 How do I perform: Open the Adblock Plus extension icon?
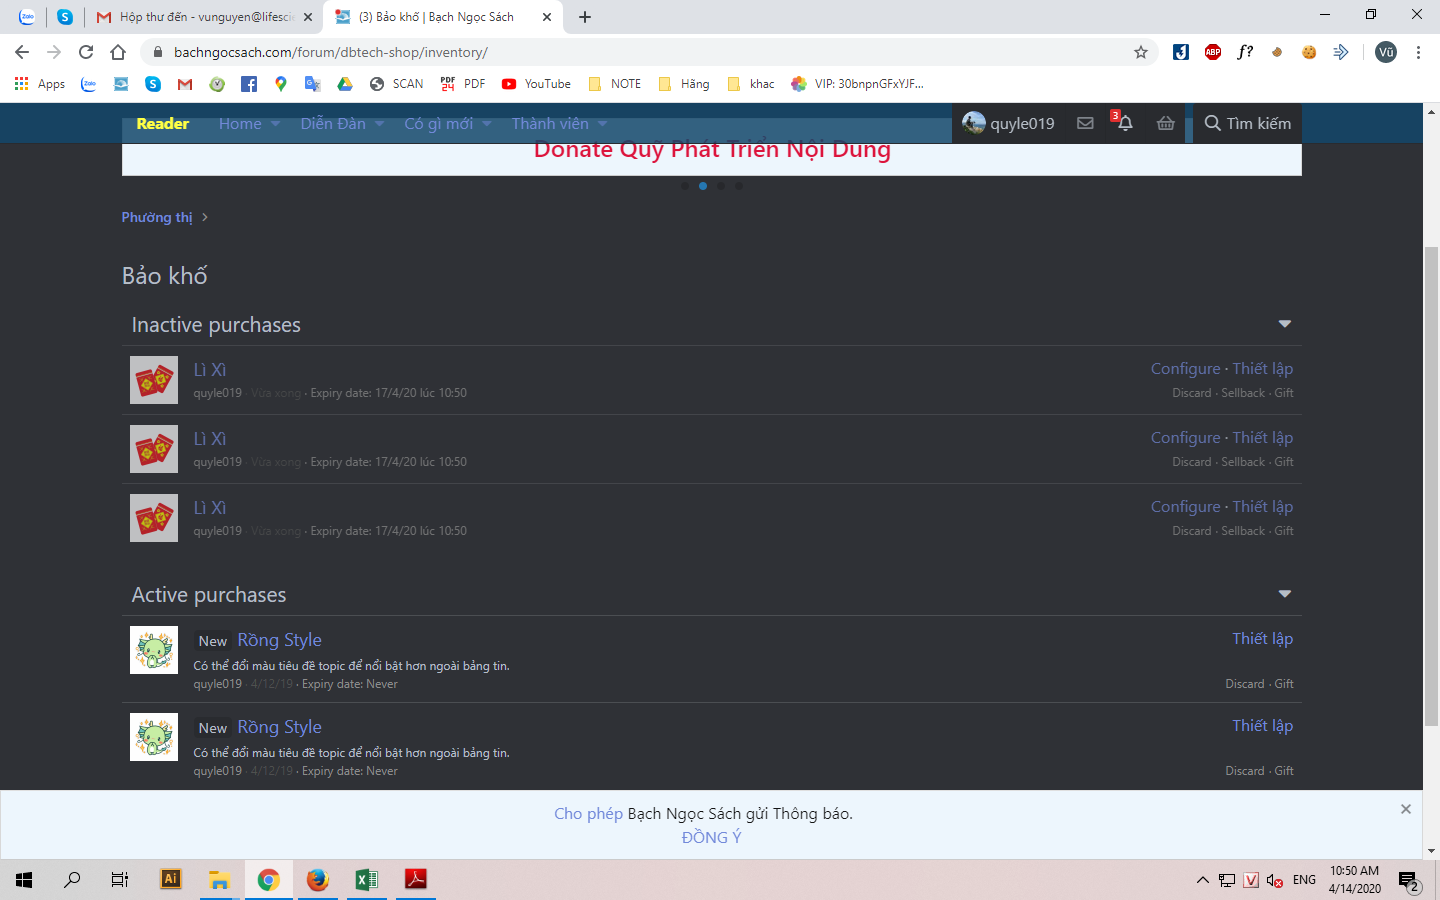coord(1213,52)
